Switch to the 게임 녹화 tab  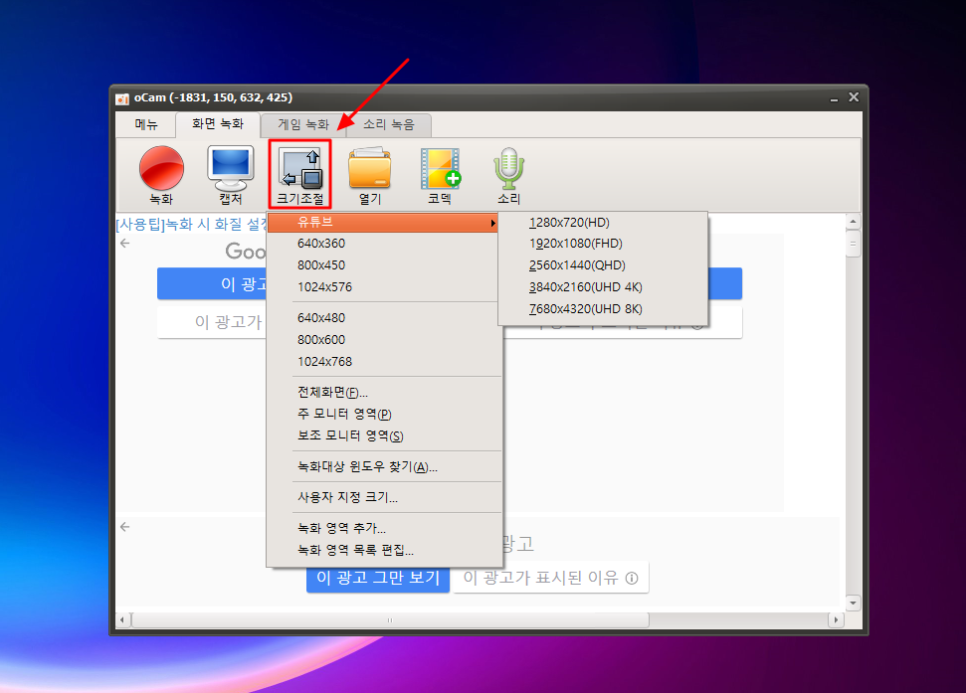[x=303, y=124]
